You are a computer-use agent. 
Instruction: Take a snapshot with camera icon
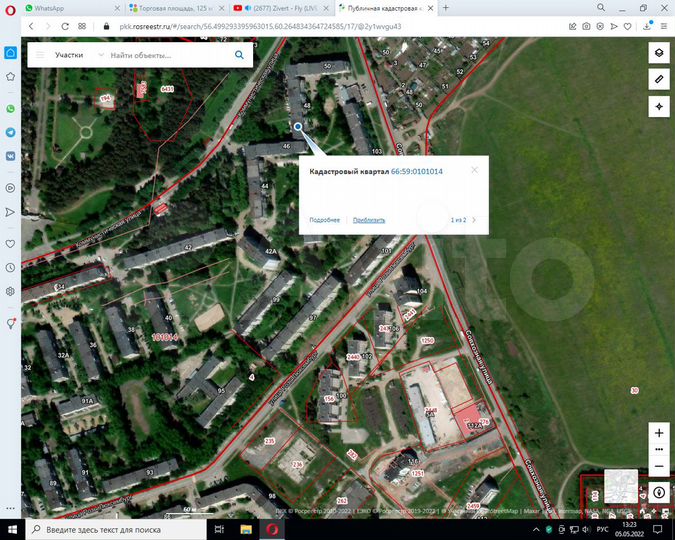tap(586, 26)
